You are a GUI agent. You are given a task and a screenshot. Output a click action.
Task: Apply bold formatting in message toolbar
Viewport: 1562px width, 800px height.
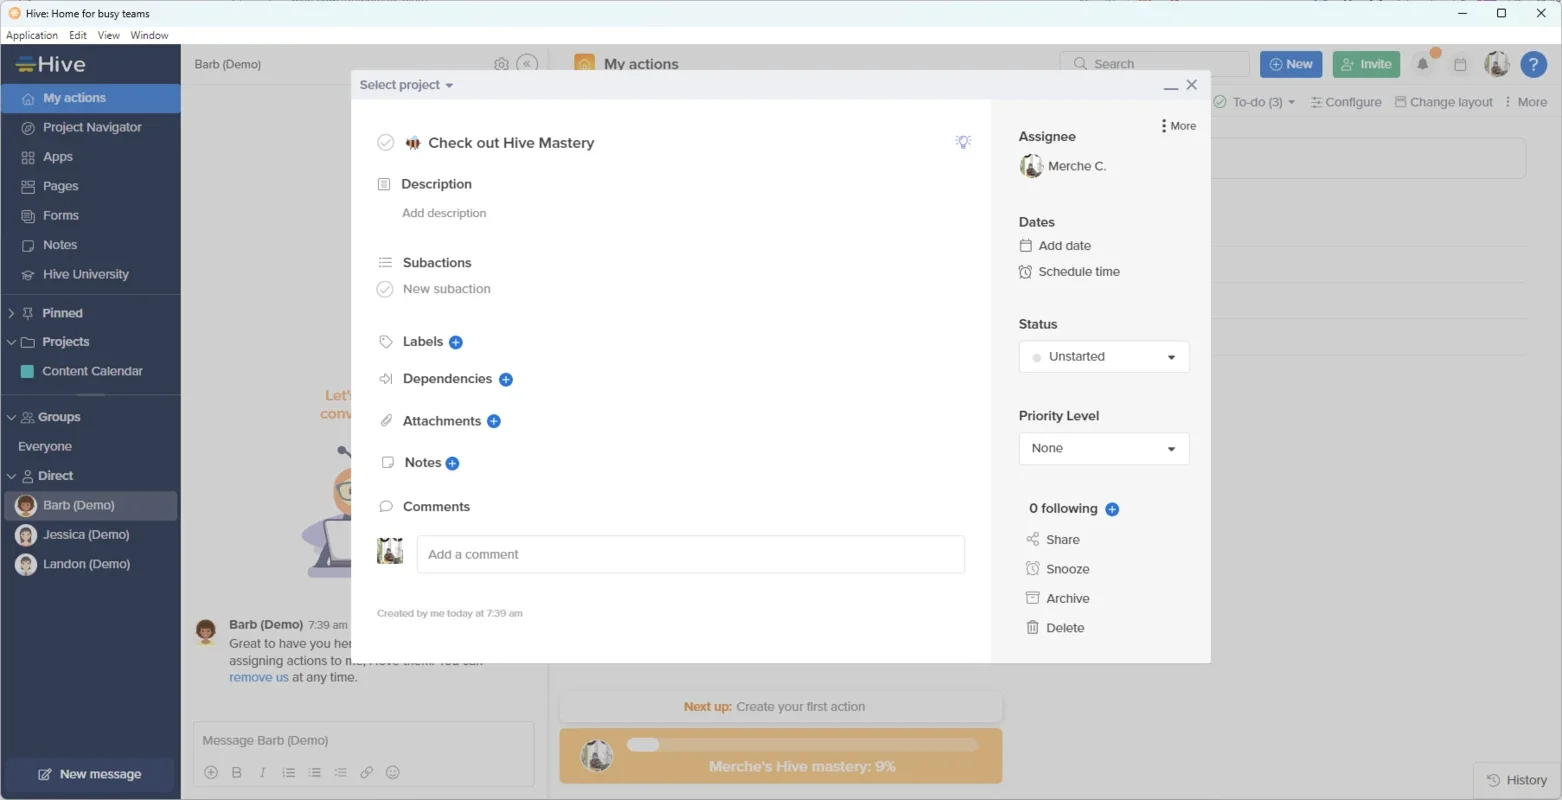(237, 772)
